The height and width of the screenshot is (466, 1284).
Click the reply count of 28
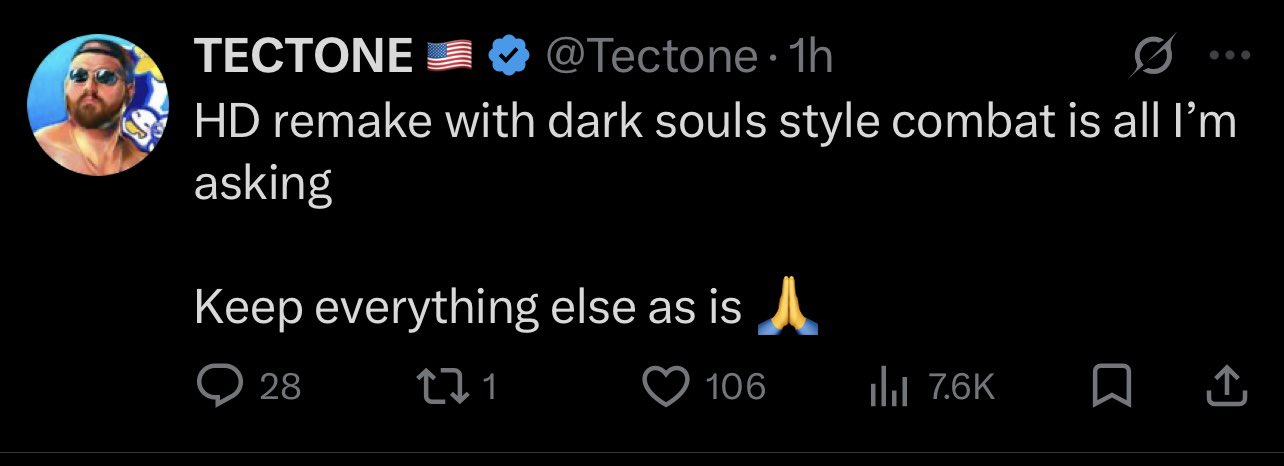pyautogui.click(x=280, y=386)
